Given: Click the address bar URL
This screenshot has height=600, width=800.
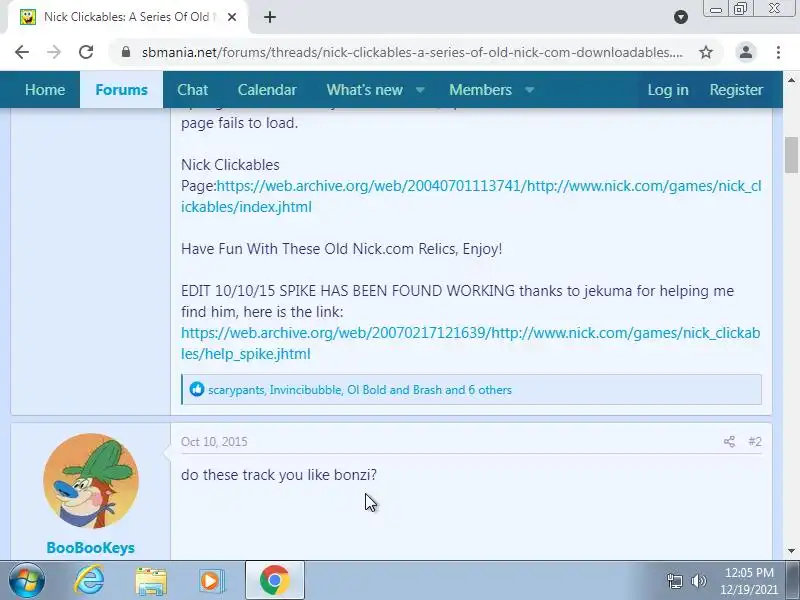Looking at the screenshot, I should (x=412, y=52).
